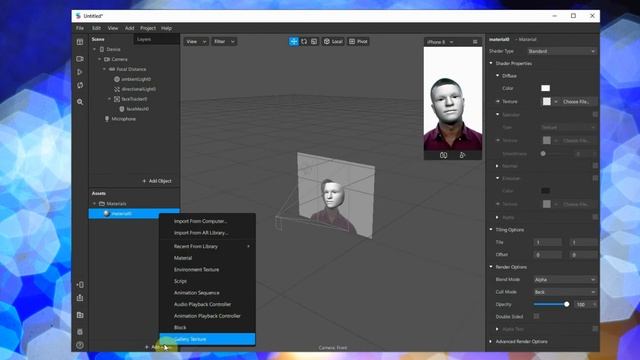640x360 pixels.
Task: Choose Environment Texture in context menu
Action: [207, 270]
